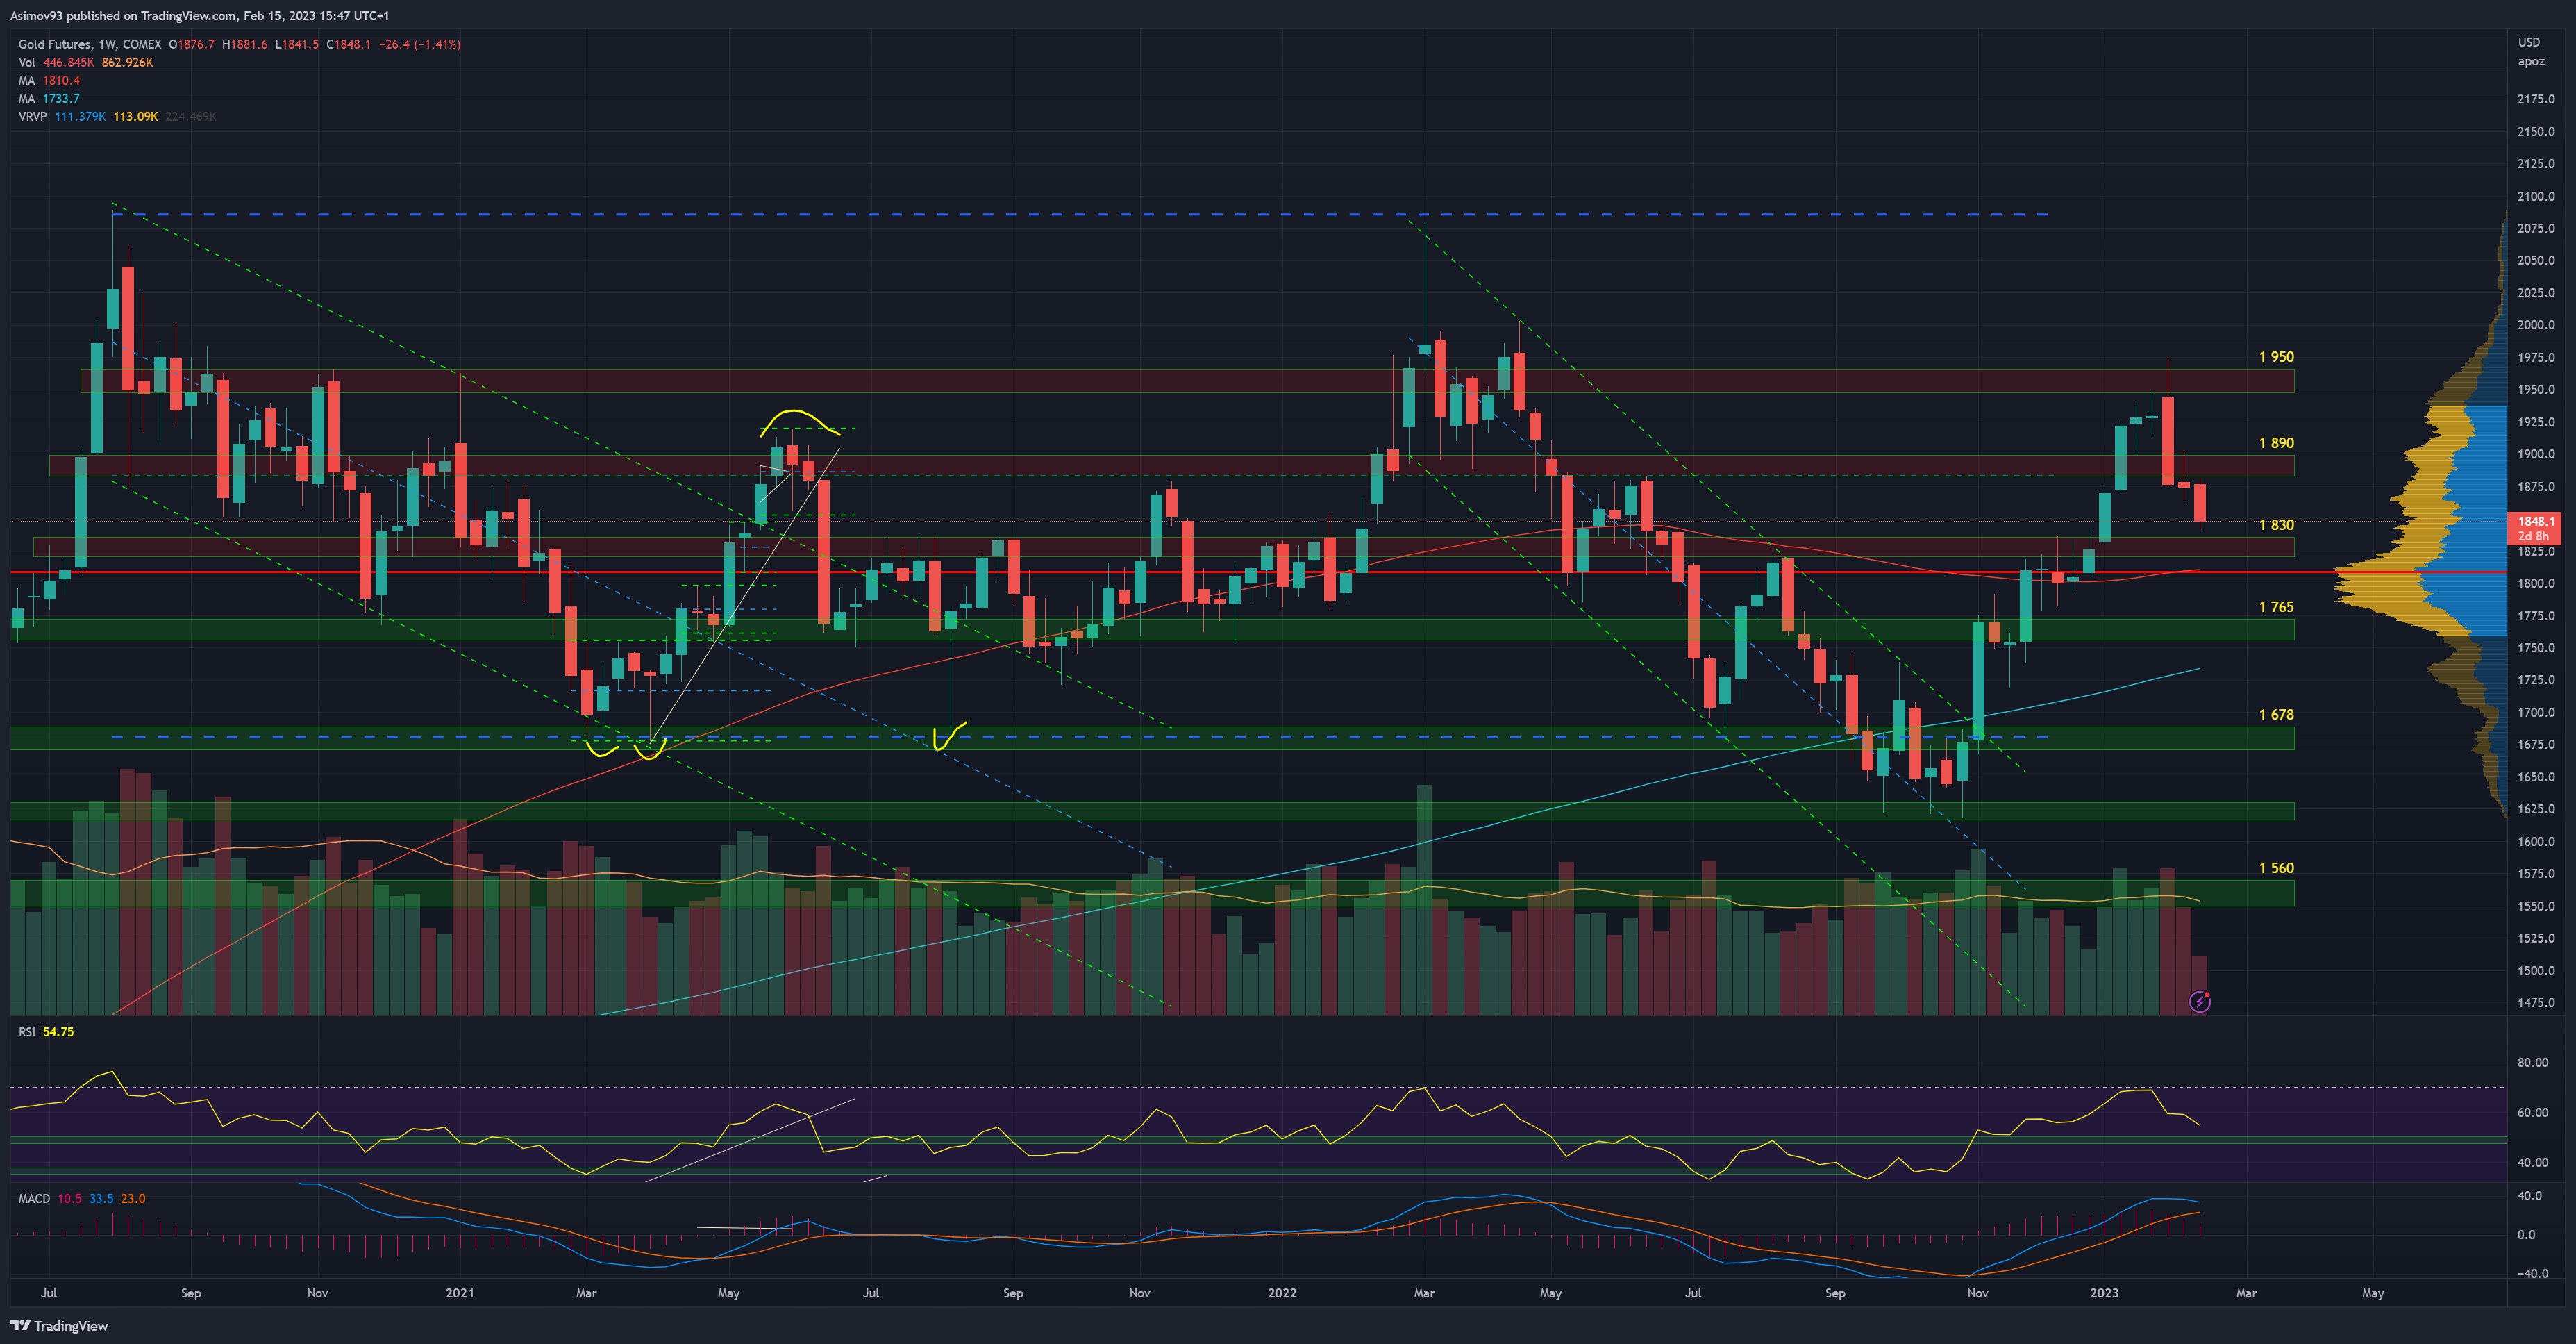
Task: Click the USD currency label on price axis
Action: click(2528, 42)
